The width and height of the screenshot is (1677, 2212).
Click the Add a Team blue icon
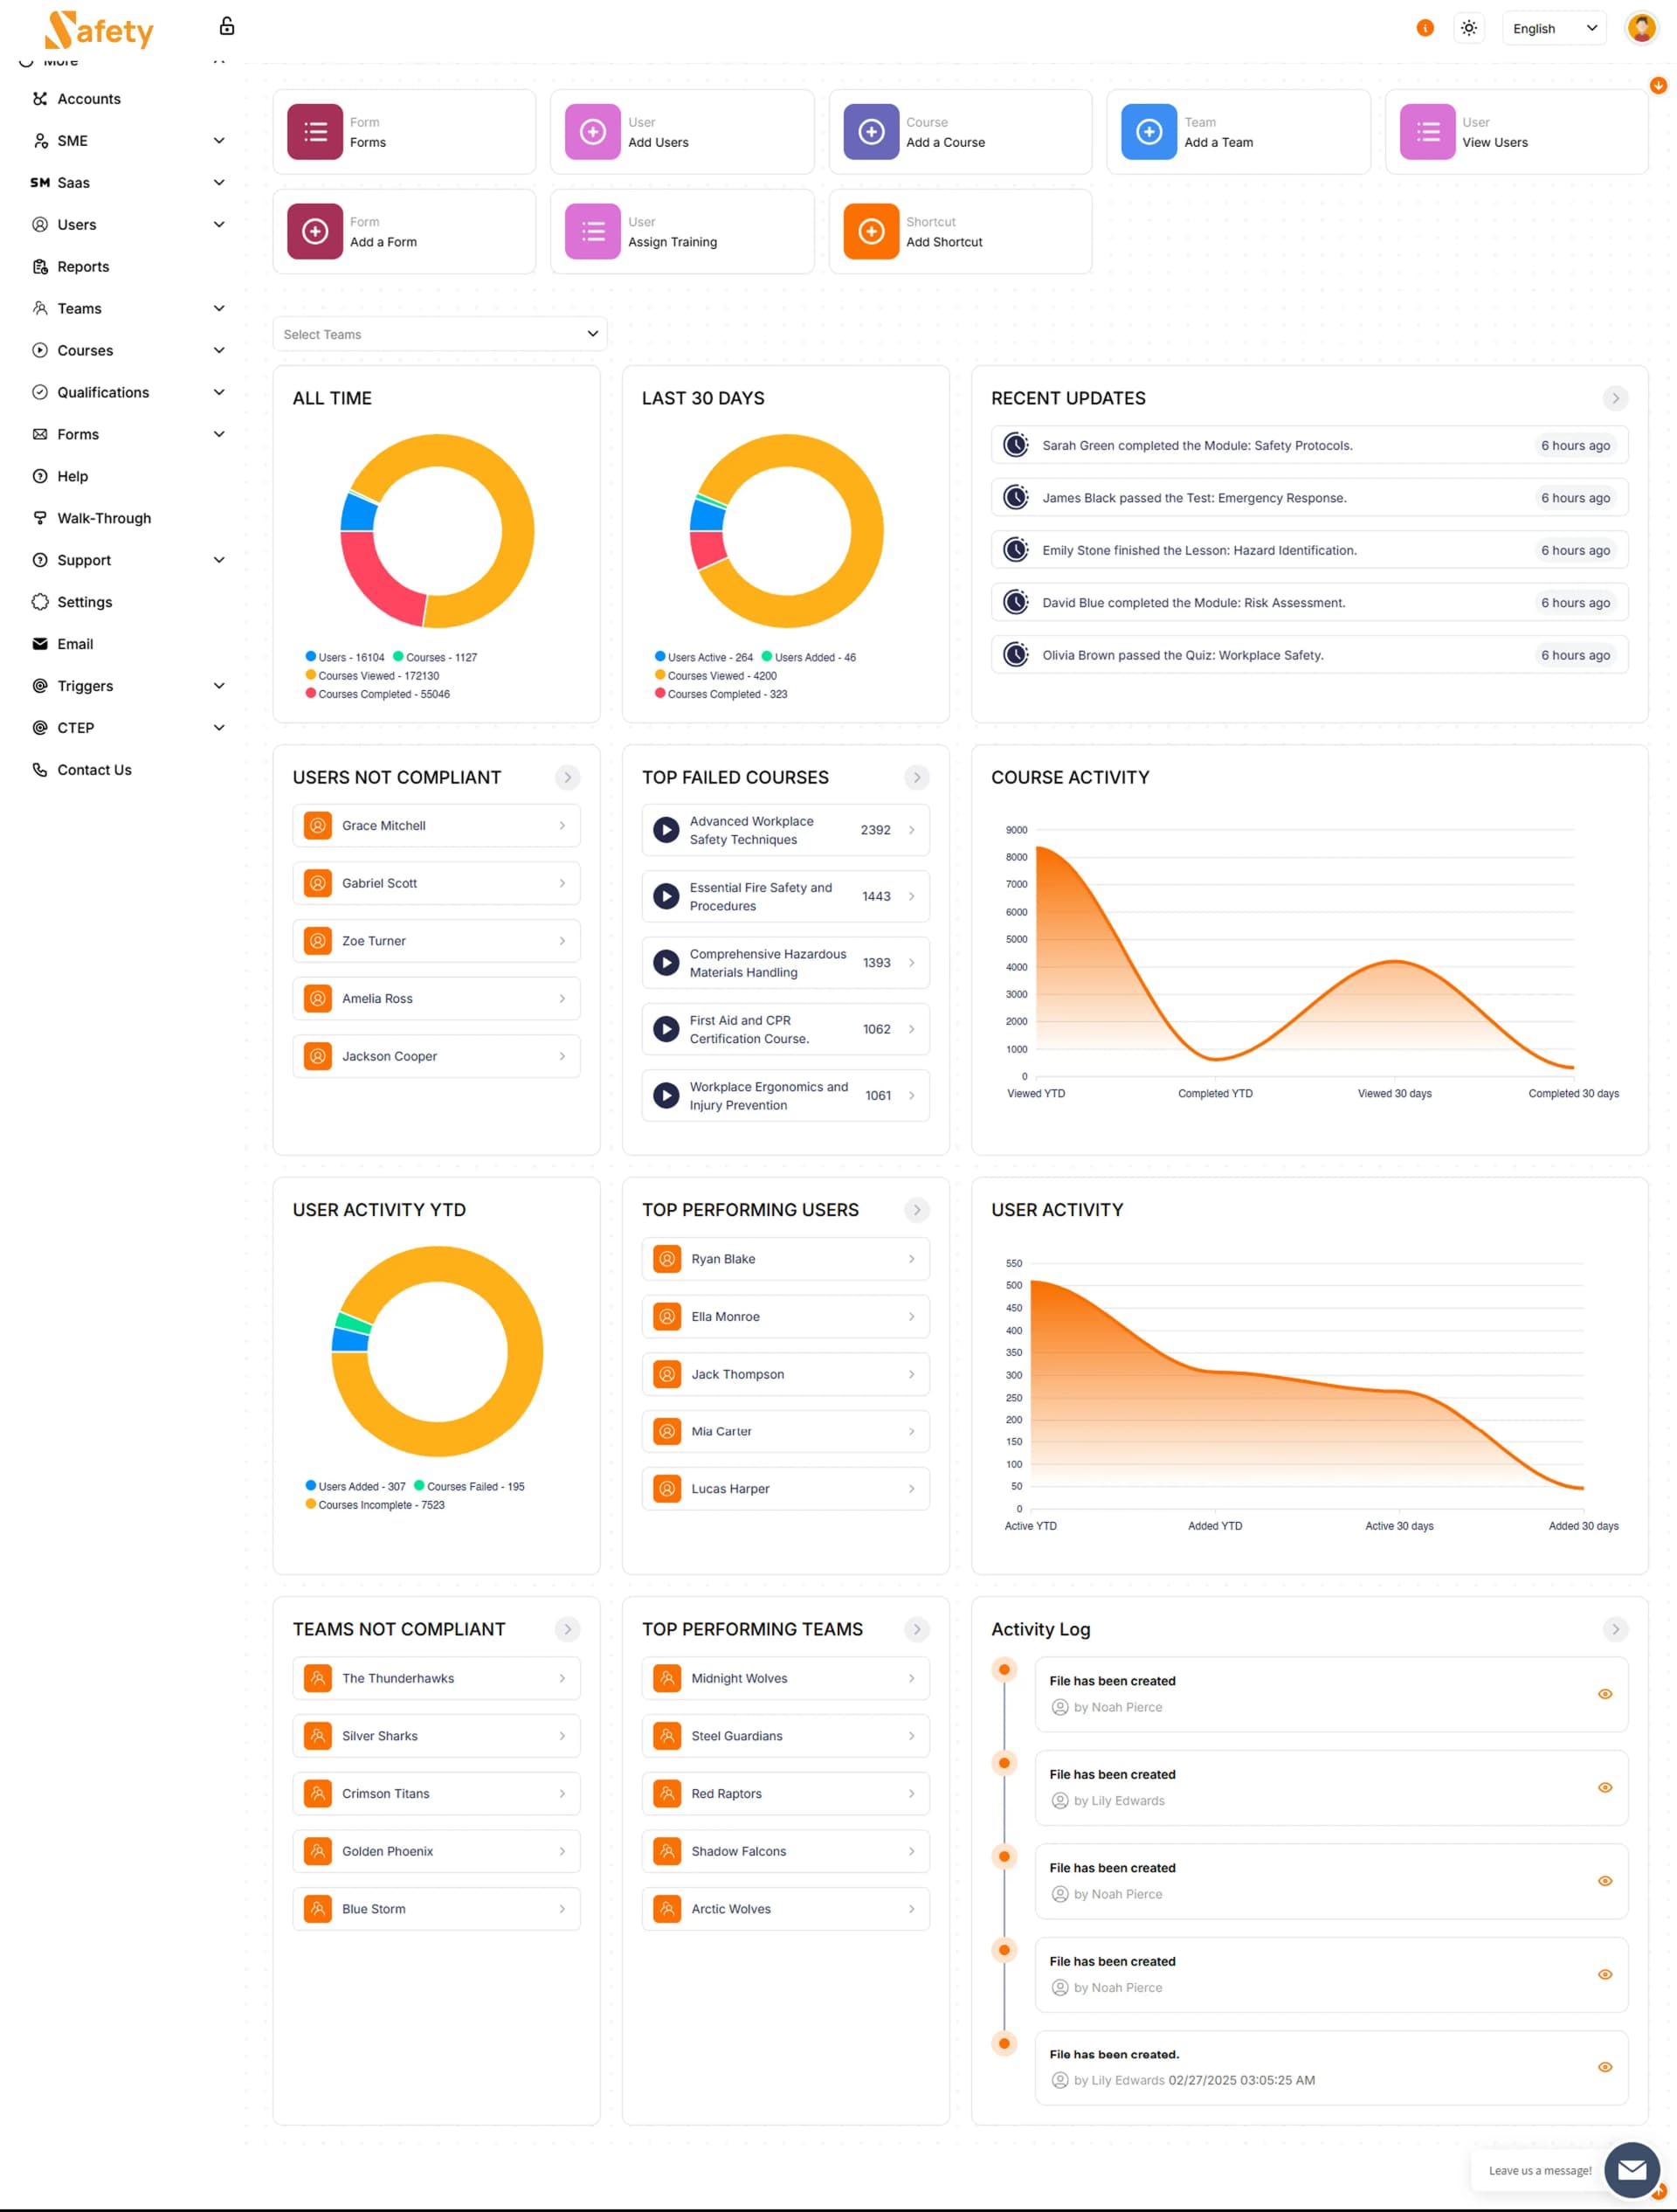click(x=1148, y=132)
